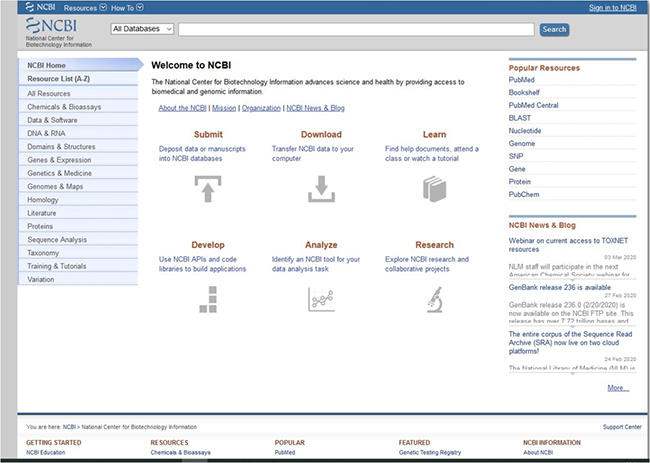
Task: Open PubMed Central in Popular Resources
Action: point(534,105)
